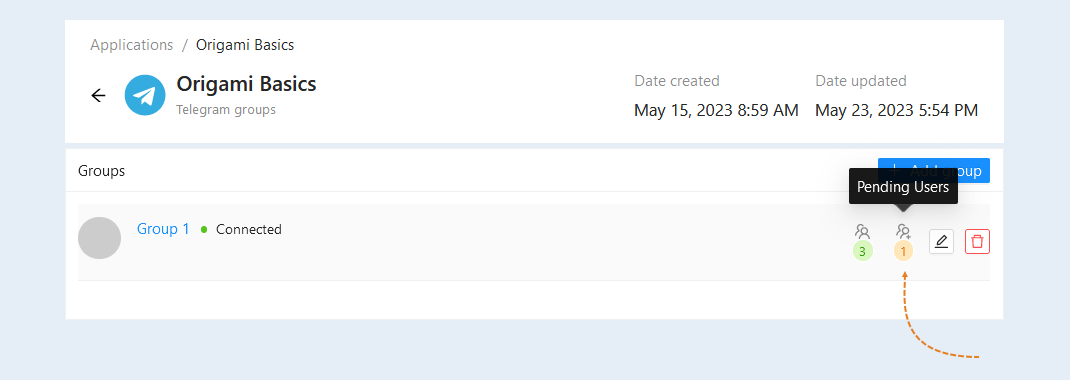Open the members icon for Group 1
1070x380 pixels.
click(x=863, y=231)
